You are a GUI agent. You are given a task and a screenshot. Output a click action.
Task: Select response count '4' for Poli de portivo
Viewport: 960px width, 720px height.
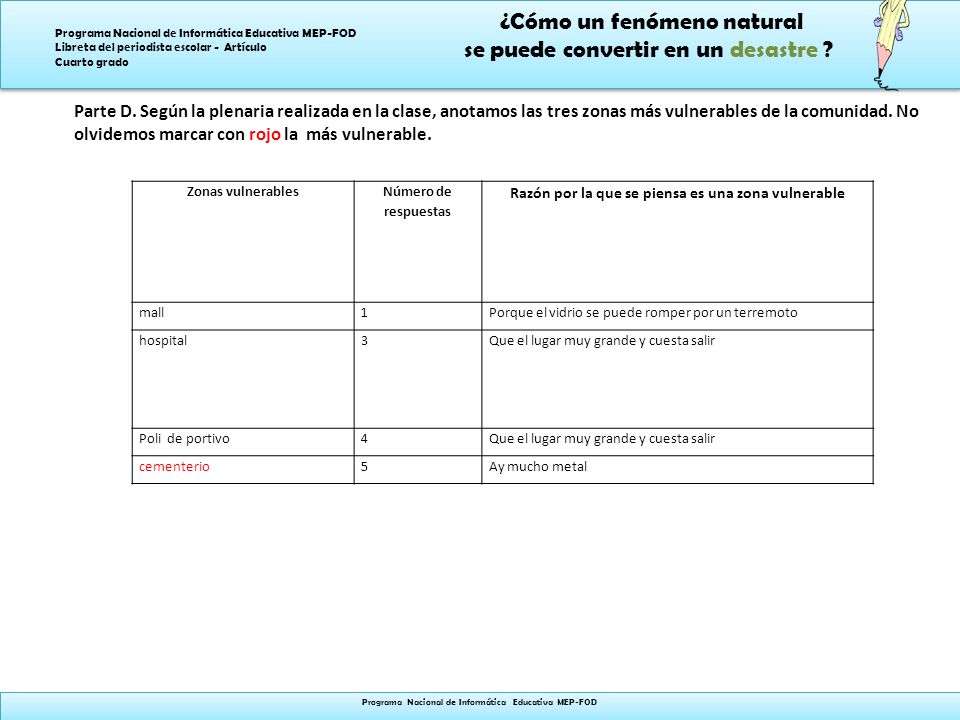click(418, 442)
